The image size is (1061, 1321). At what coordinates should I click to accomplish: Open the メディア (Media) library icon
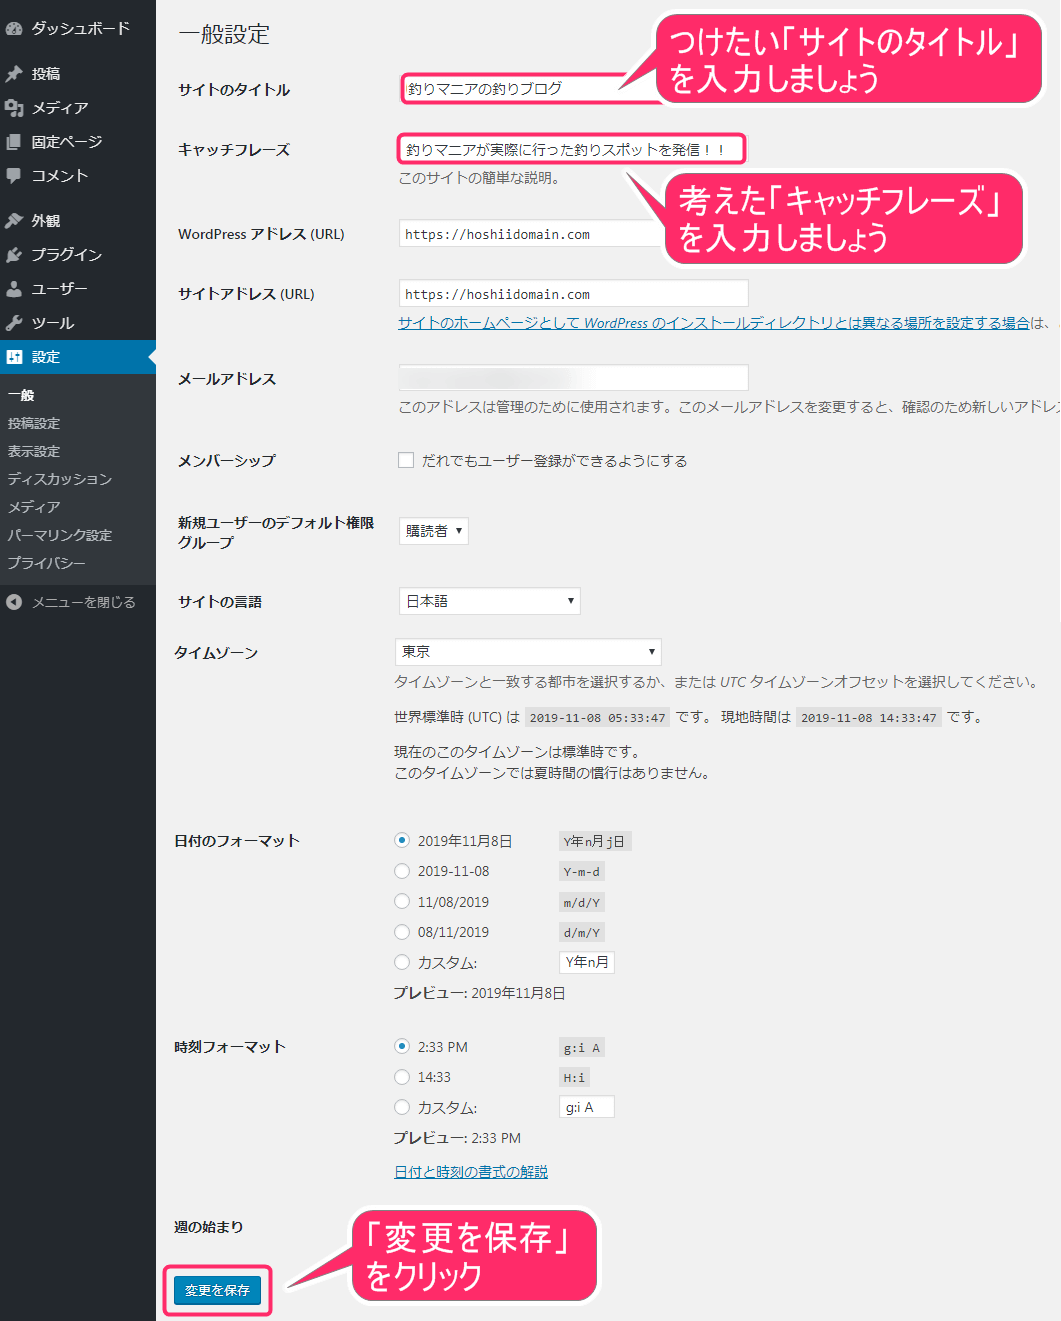click(x=14, y=107)
